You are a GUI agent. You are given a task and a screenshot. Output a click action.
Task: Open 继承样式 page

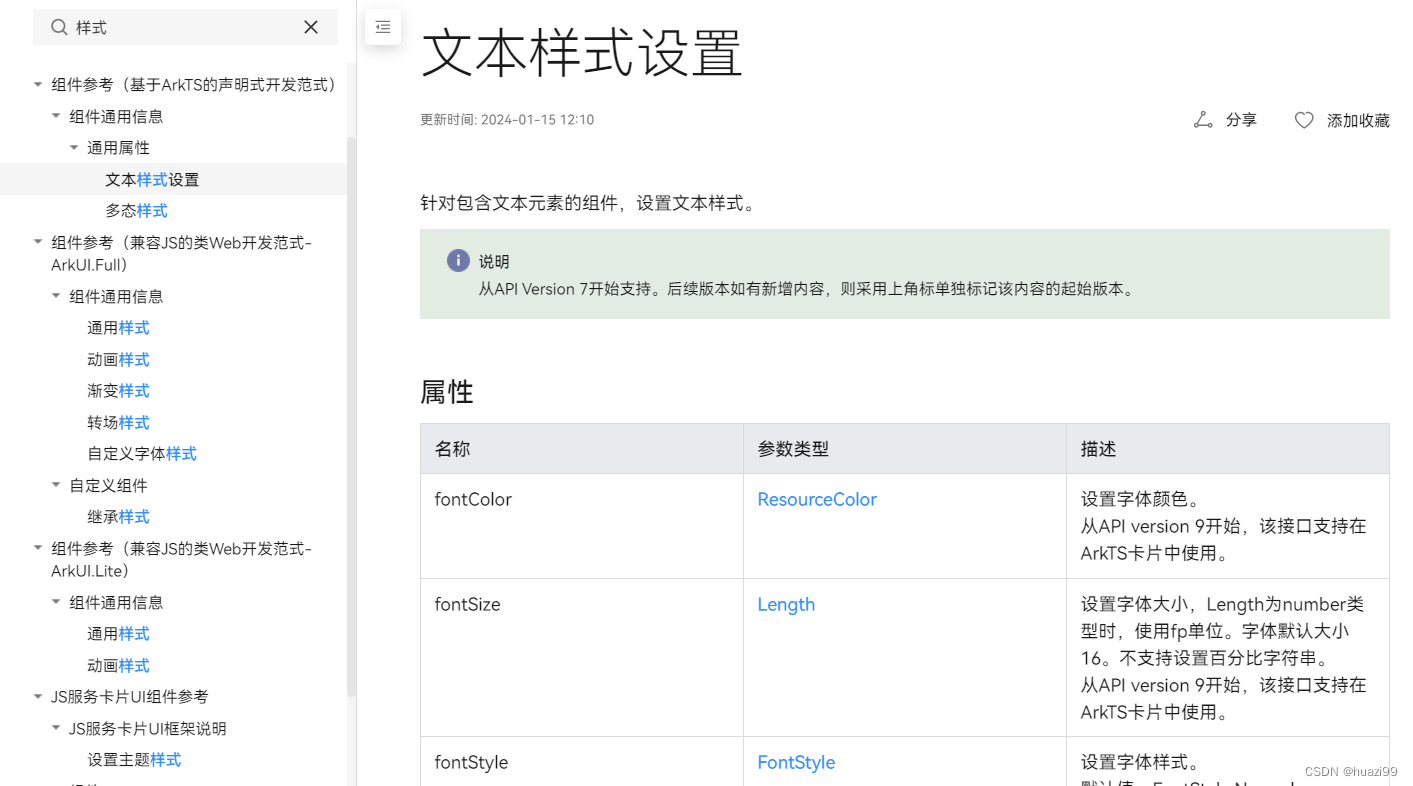[118, 517]
